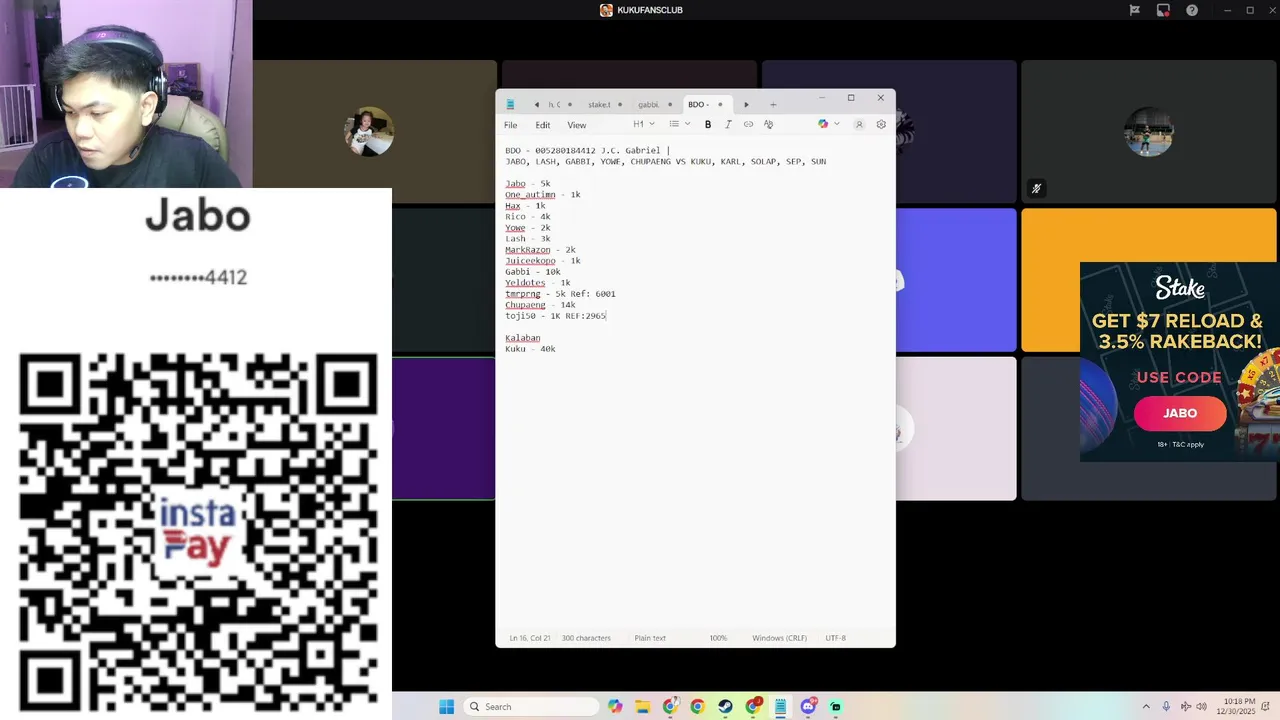Viewport: 1280px width, 720px height.
Task: Click the InstaPay QR code image
Action: 198,532
